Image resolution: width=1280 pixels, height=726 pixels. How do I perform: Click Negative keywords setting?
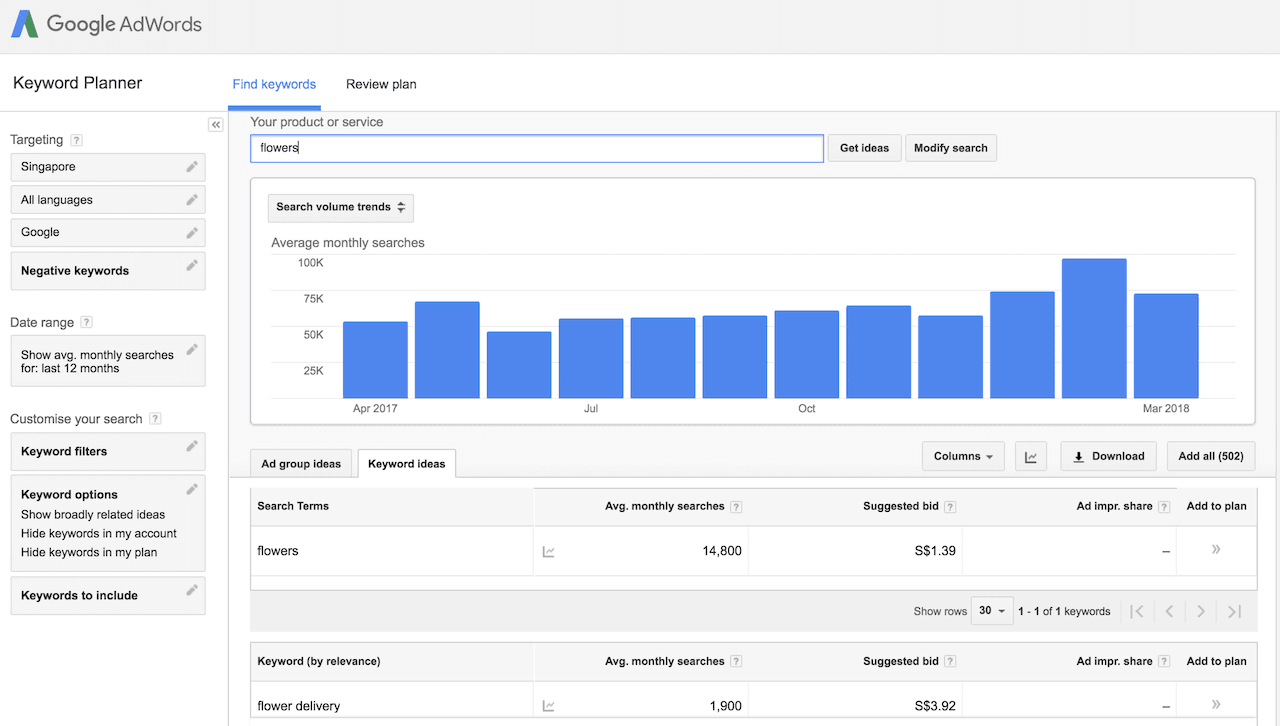pyautogui.click(x=108, y=271)
